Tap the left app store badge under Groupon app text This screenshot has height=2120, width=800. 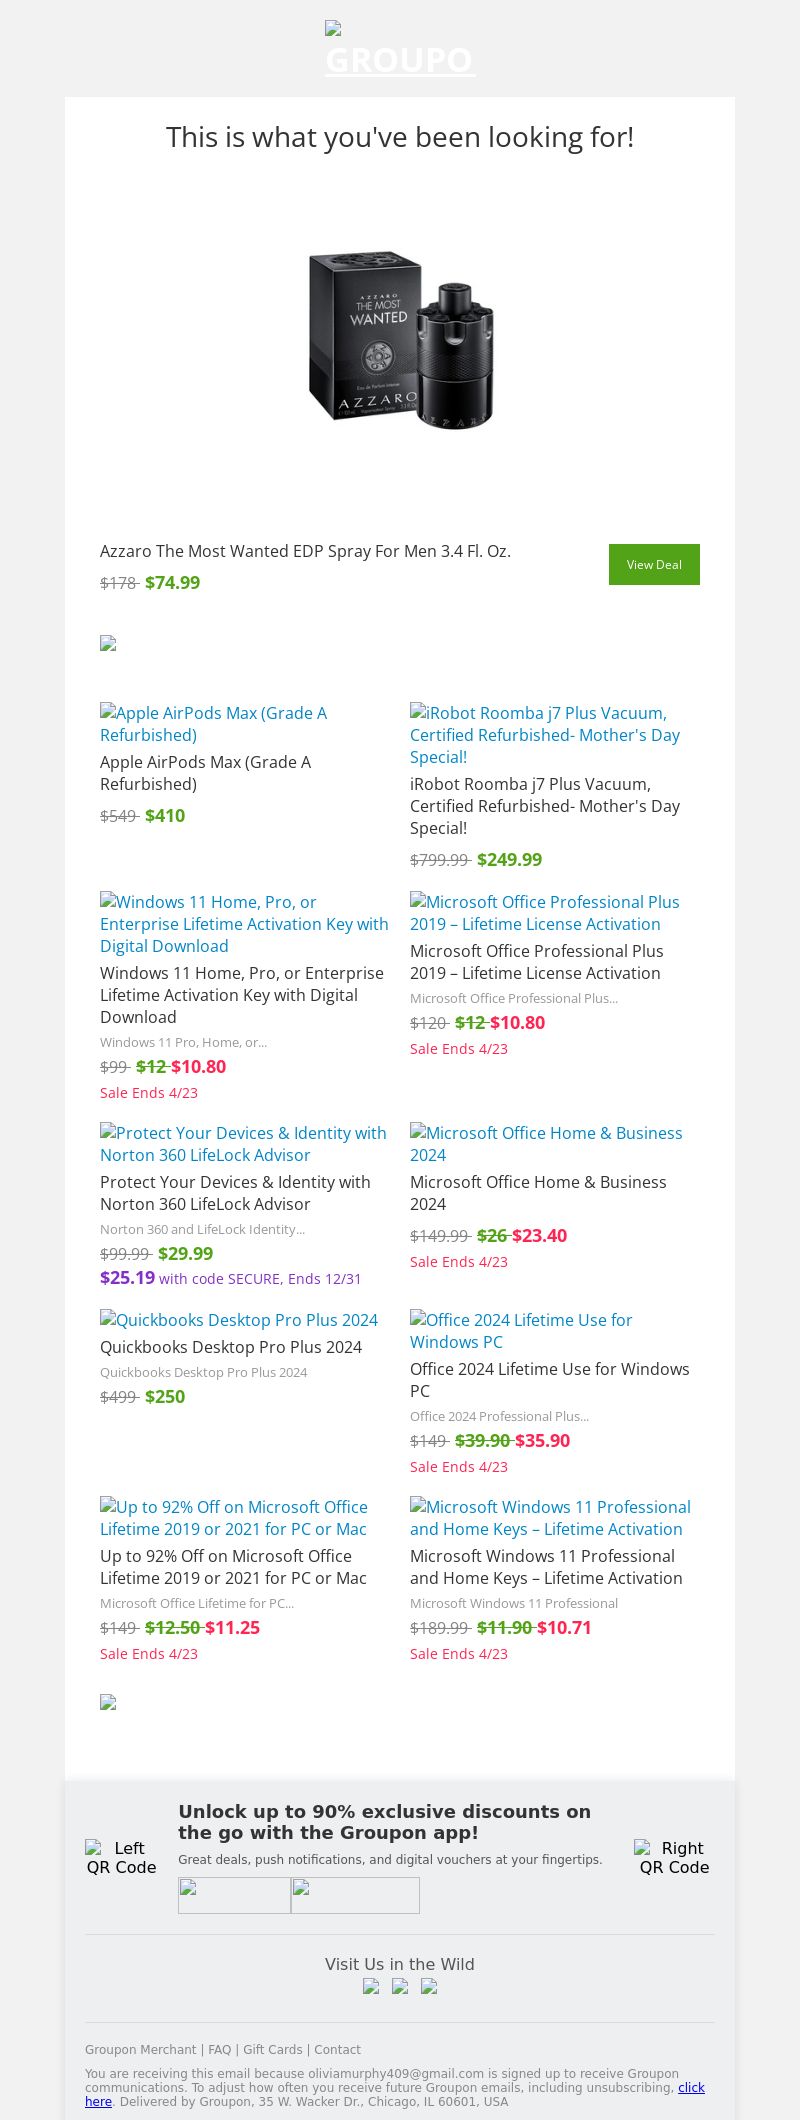[234, 1895]
